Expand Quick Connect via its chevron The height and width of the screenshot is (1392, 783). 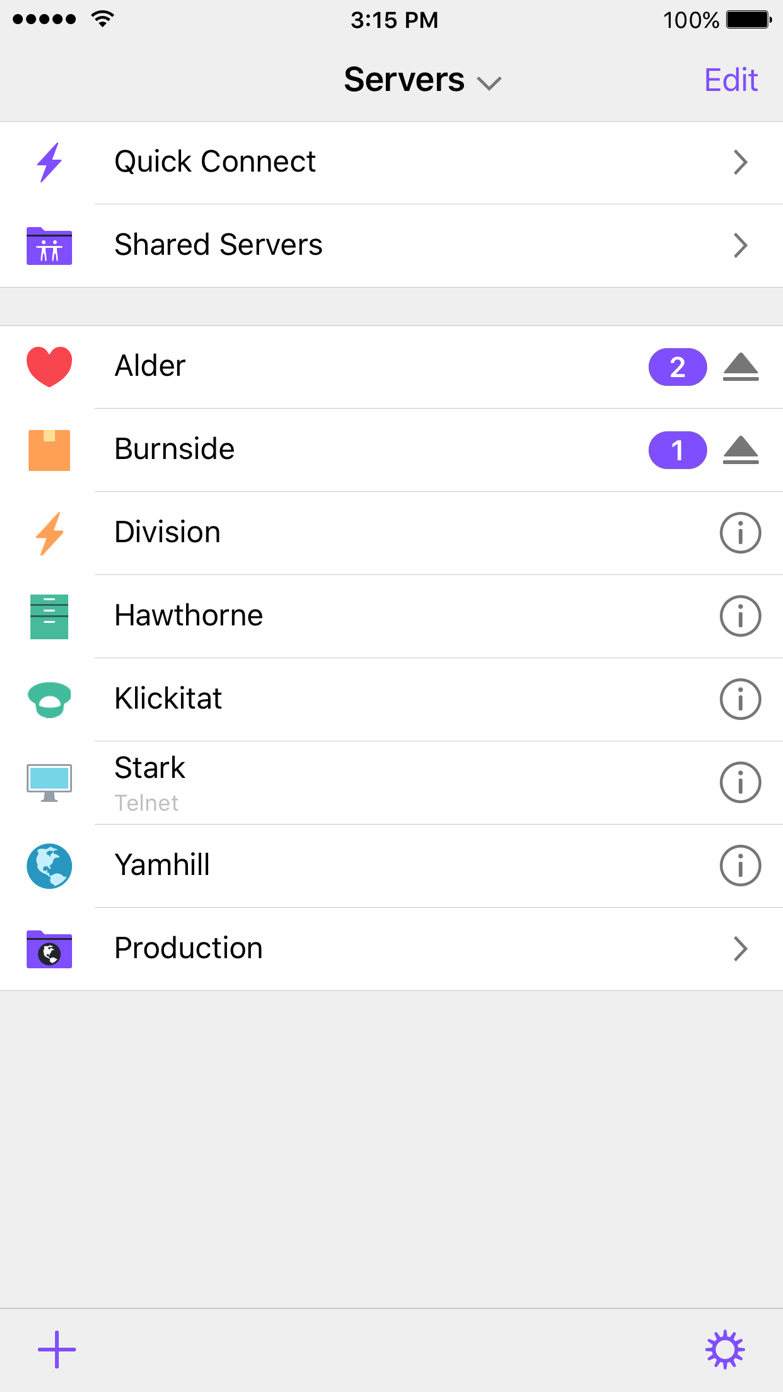pos(740,162)
